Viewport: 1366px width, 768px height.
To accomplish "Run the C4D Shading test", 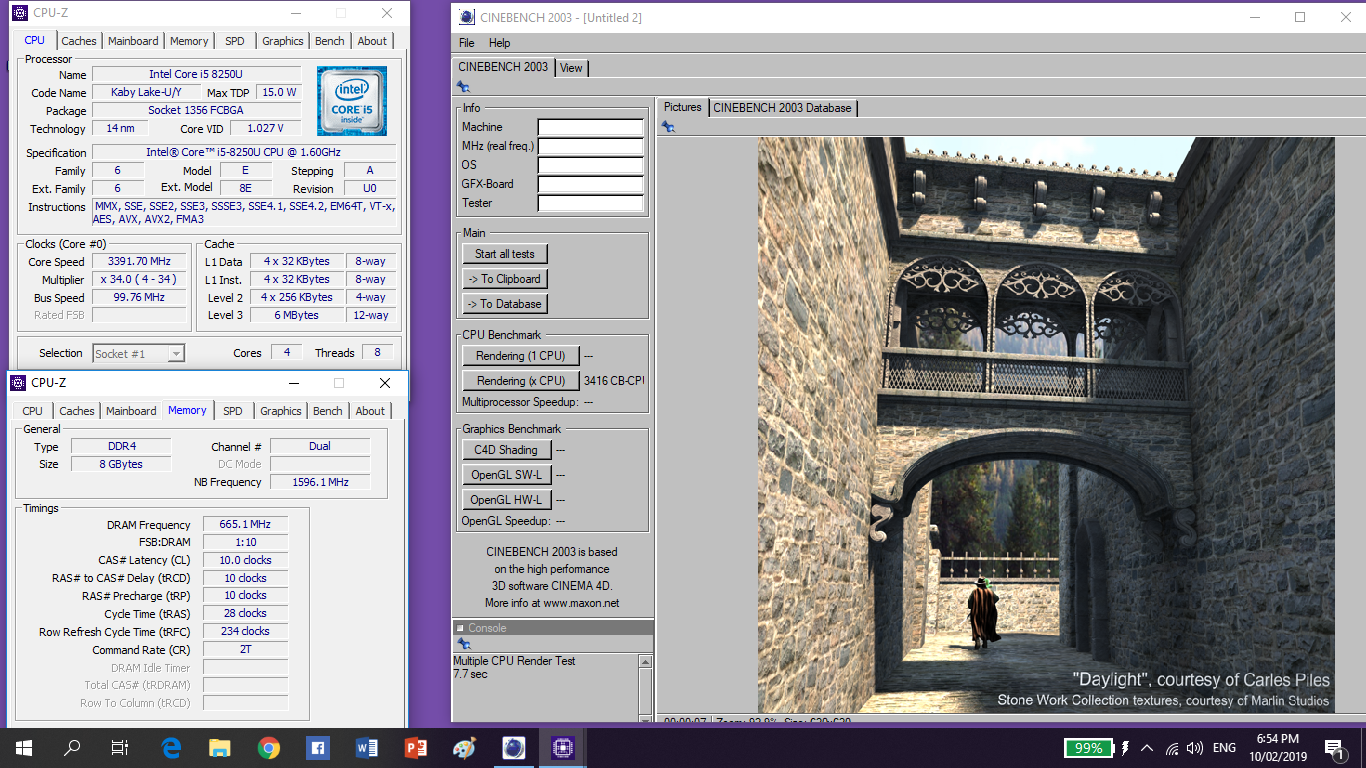I will pos(506,450).
